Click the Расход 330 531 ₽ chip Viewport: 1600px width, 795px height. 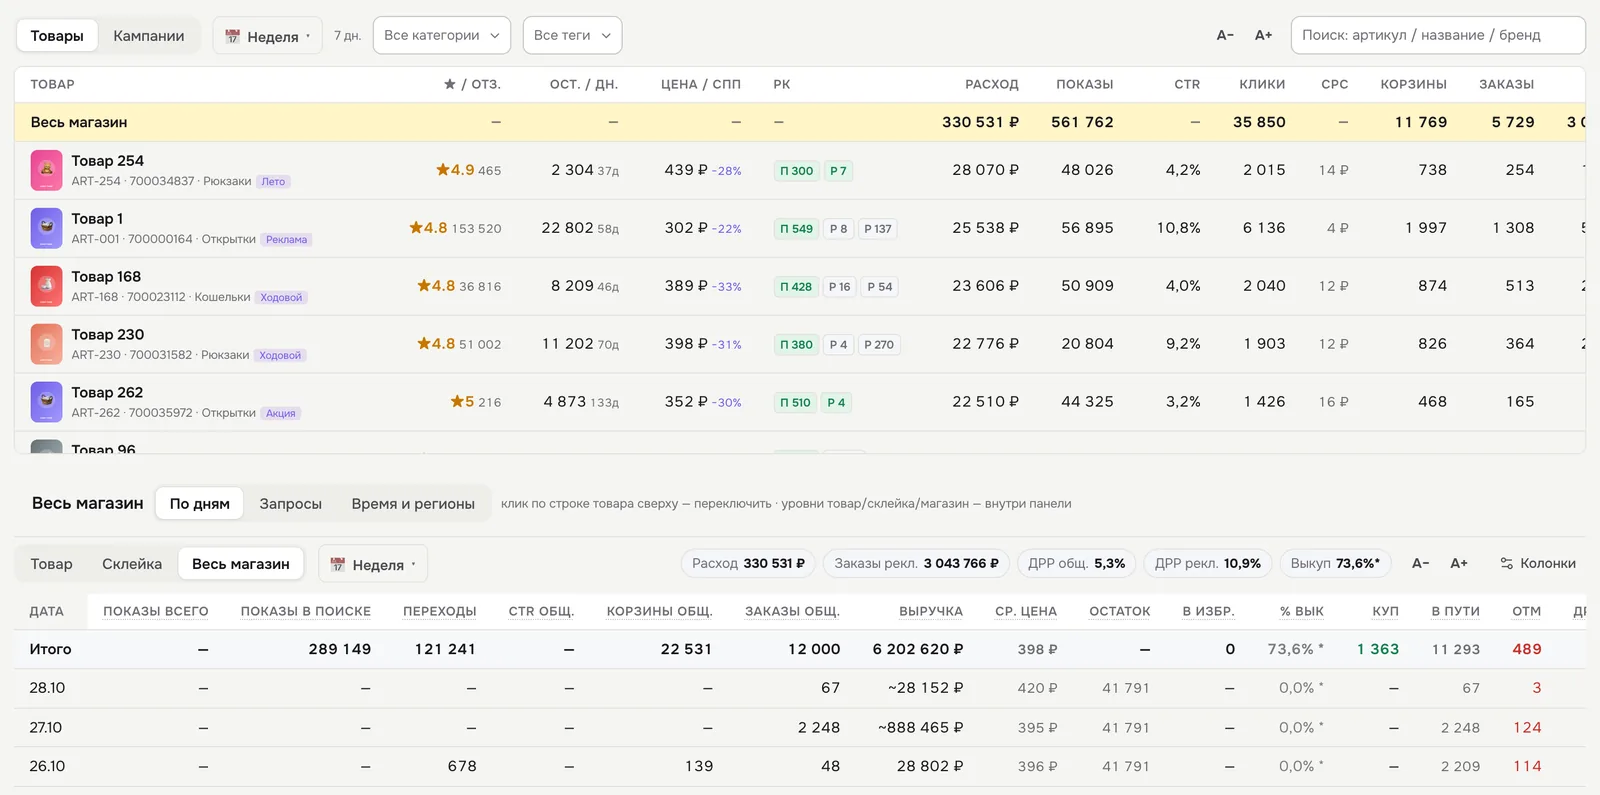[748, 564]
